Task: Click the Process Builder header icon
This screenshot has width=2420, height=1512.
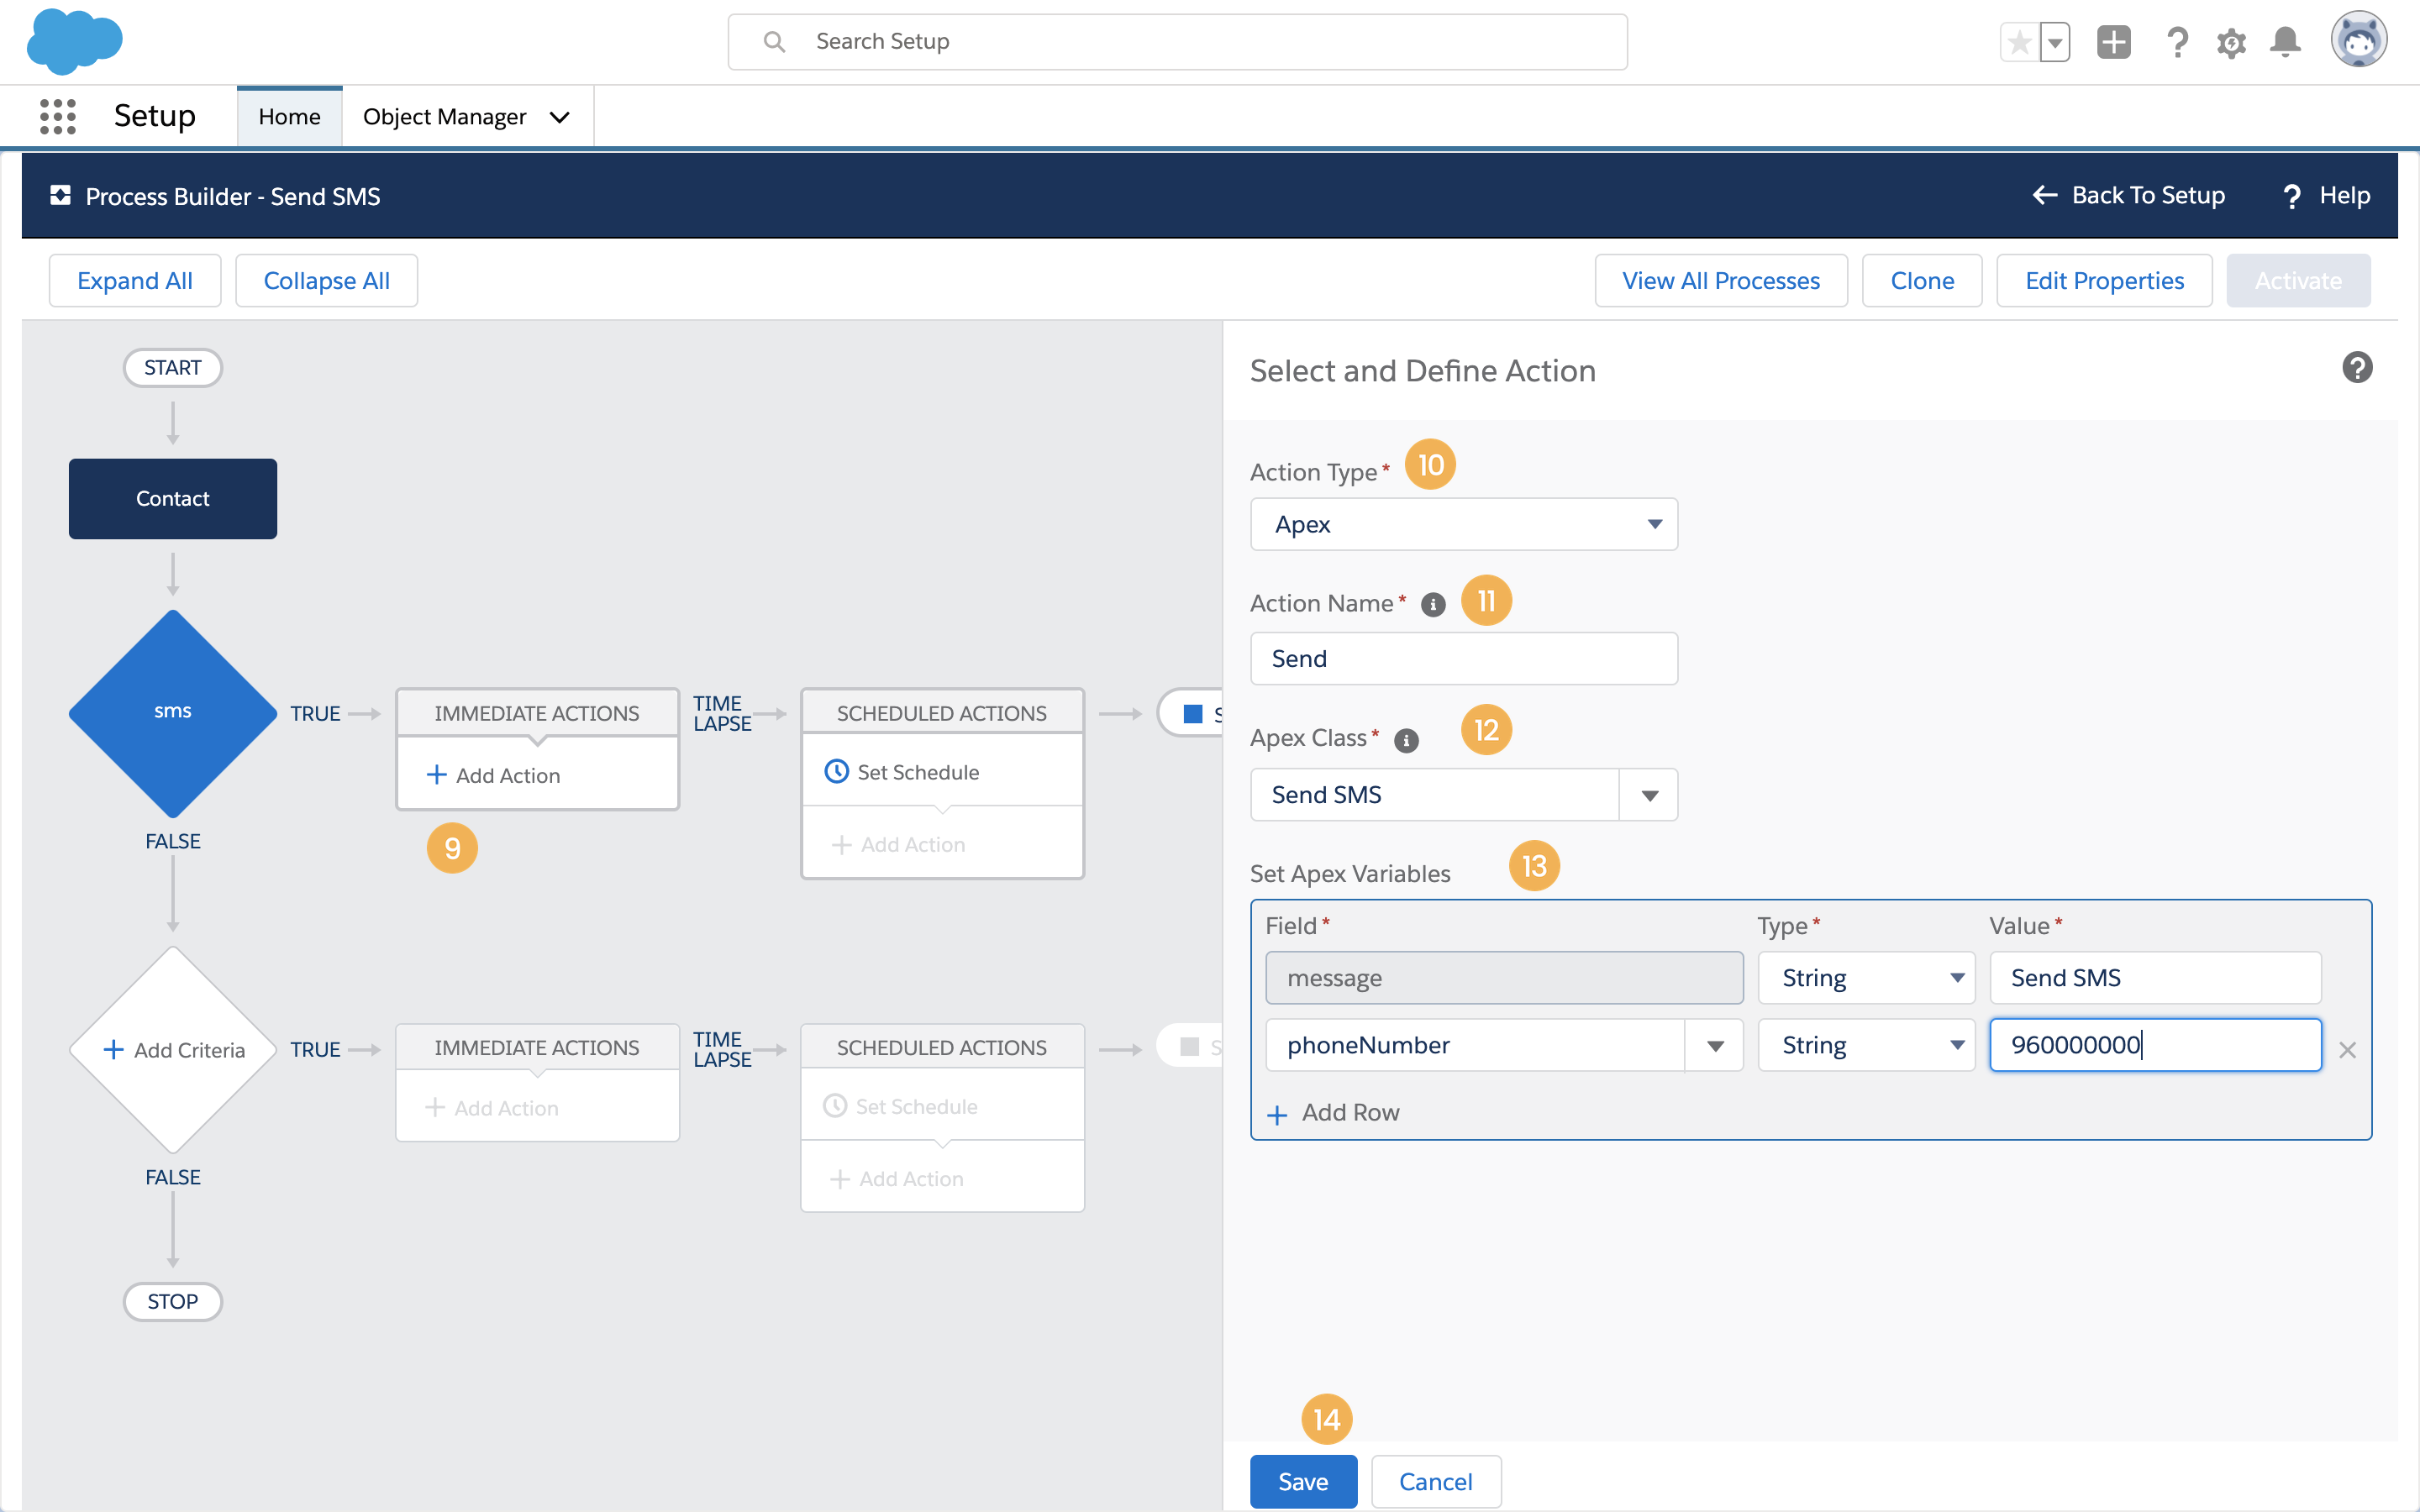Action: (x=60, y=195)
